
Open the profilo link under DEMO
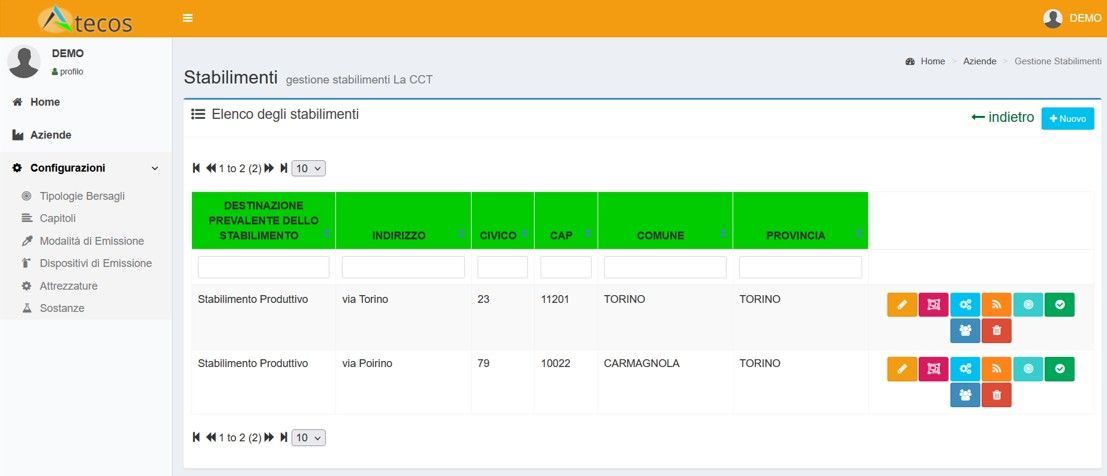[68, 71]
